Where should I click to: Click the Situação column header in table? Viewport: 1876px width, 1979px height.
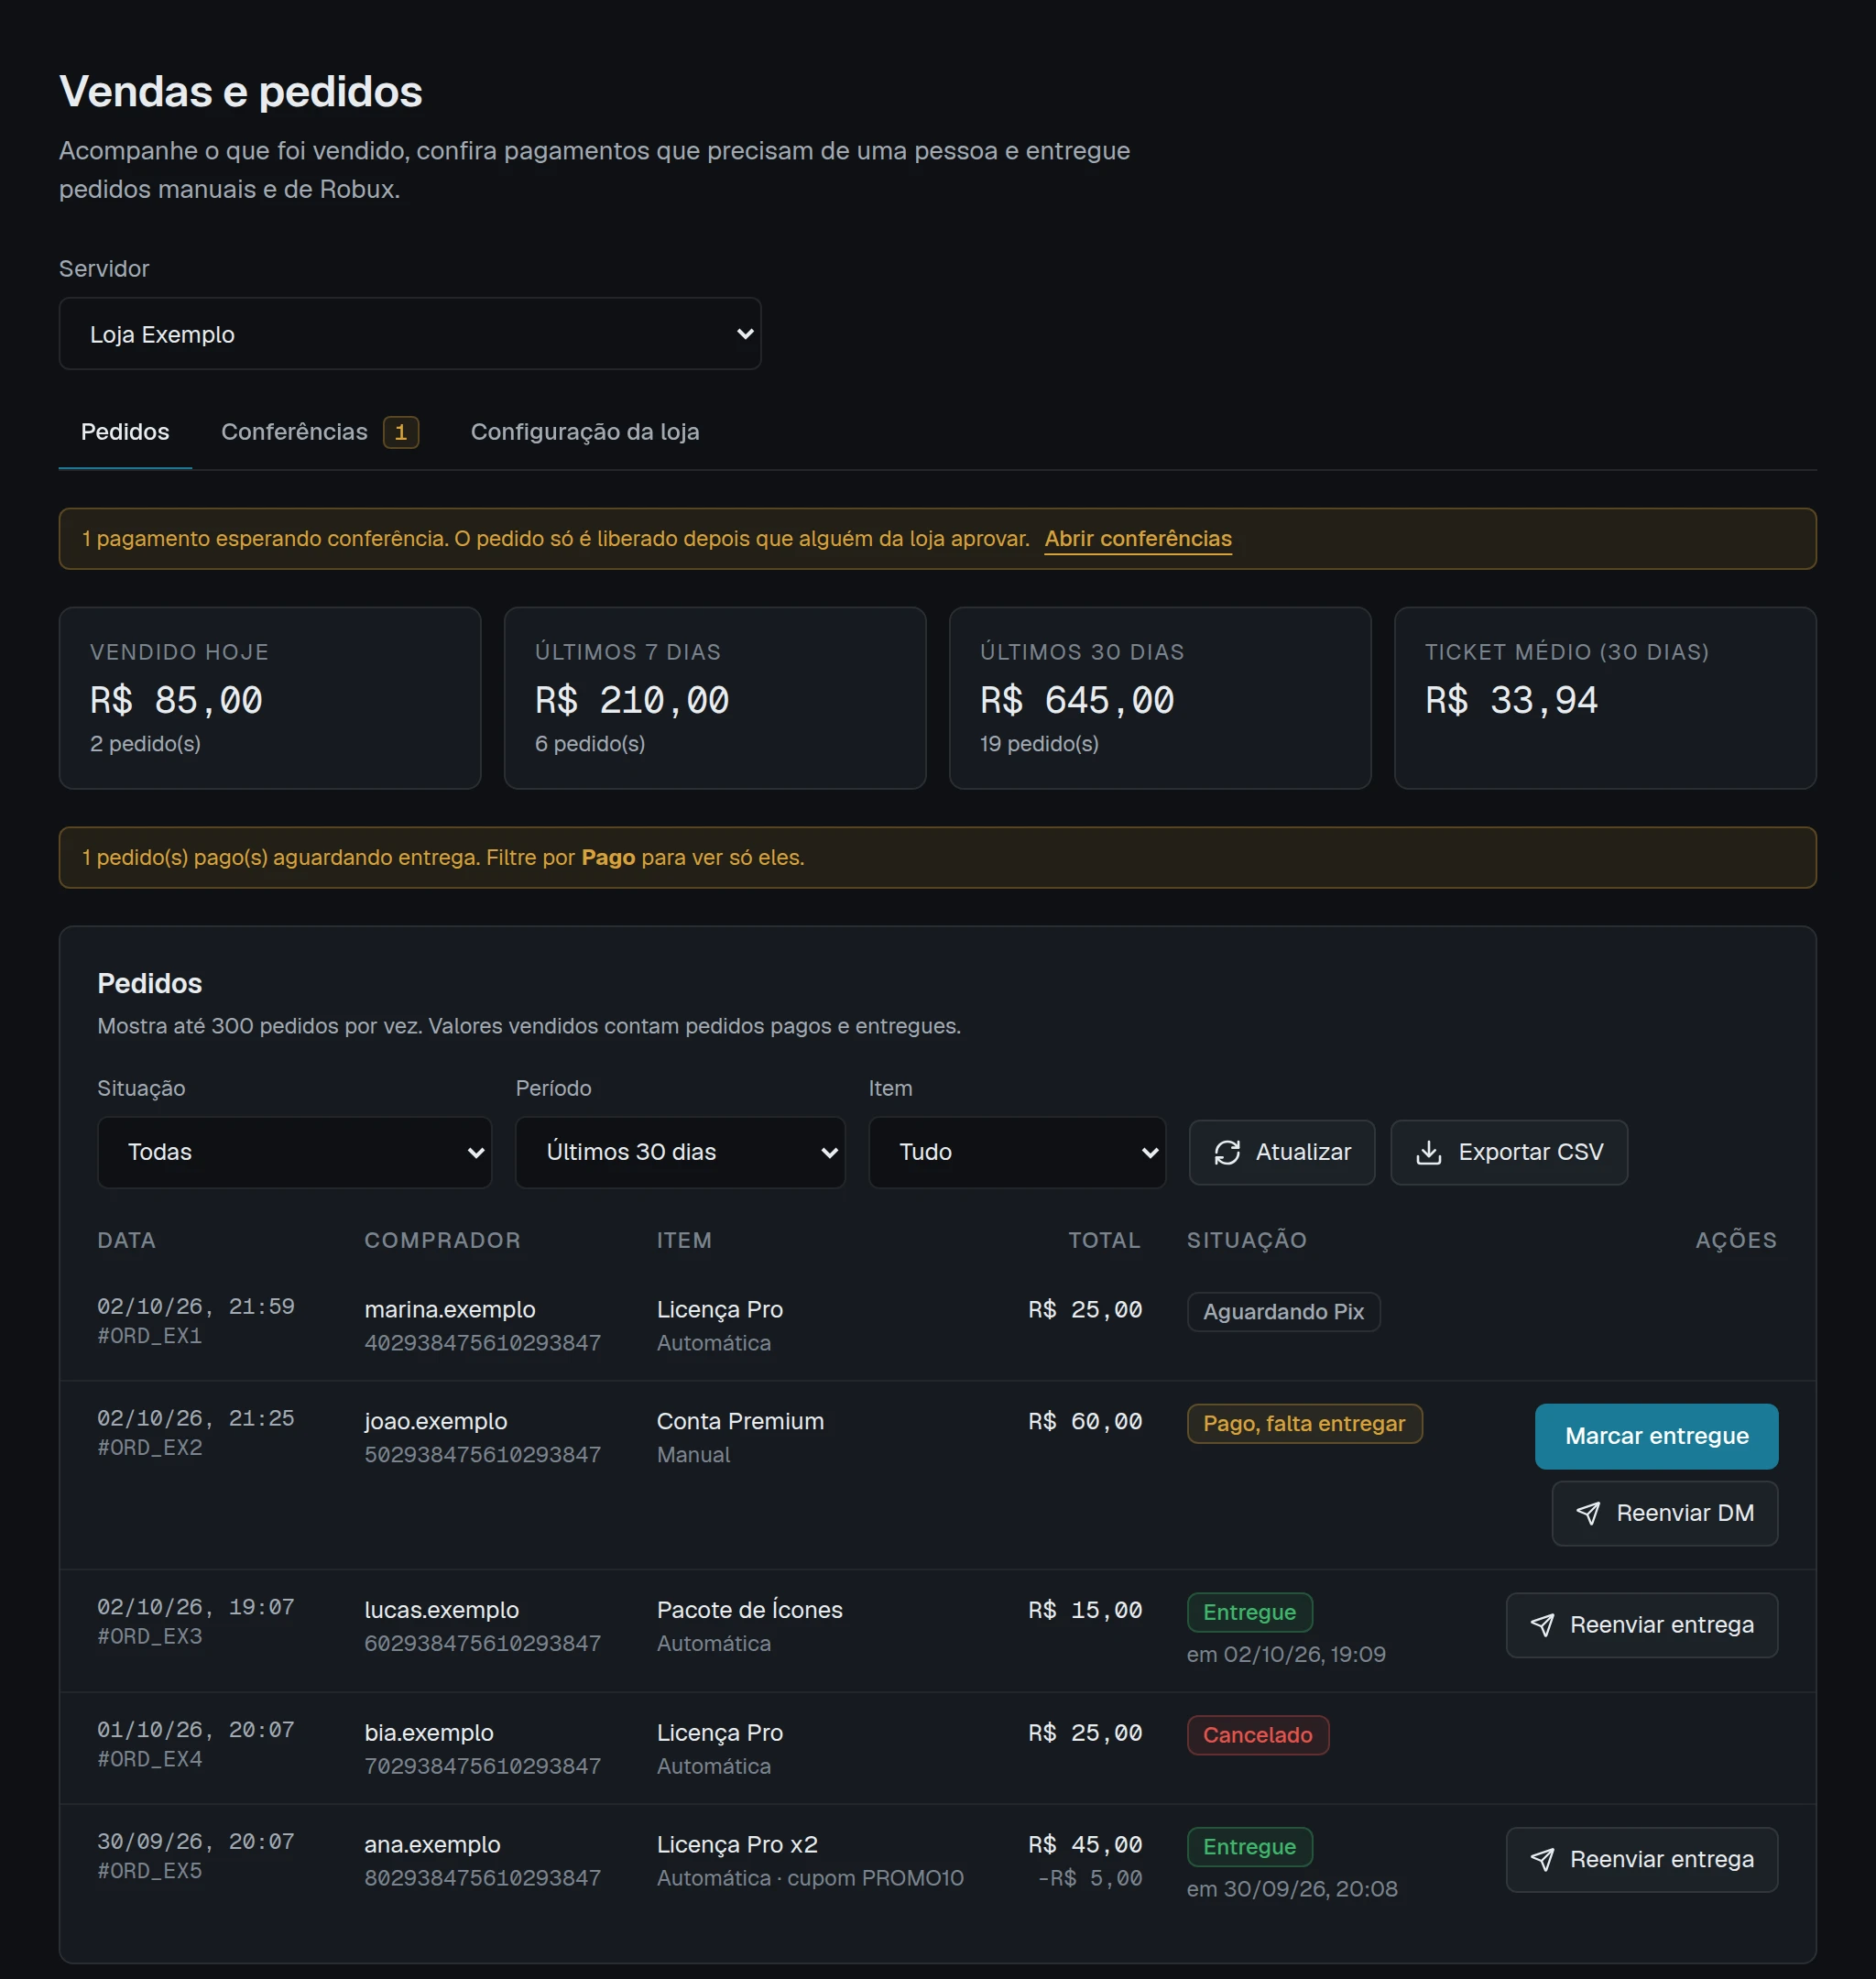click(1246, 1241)
